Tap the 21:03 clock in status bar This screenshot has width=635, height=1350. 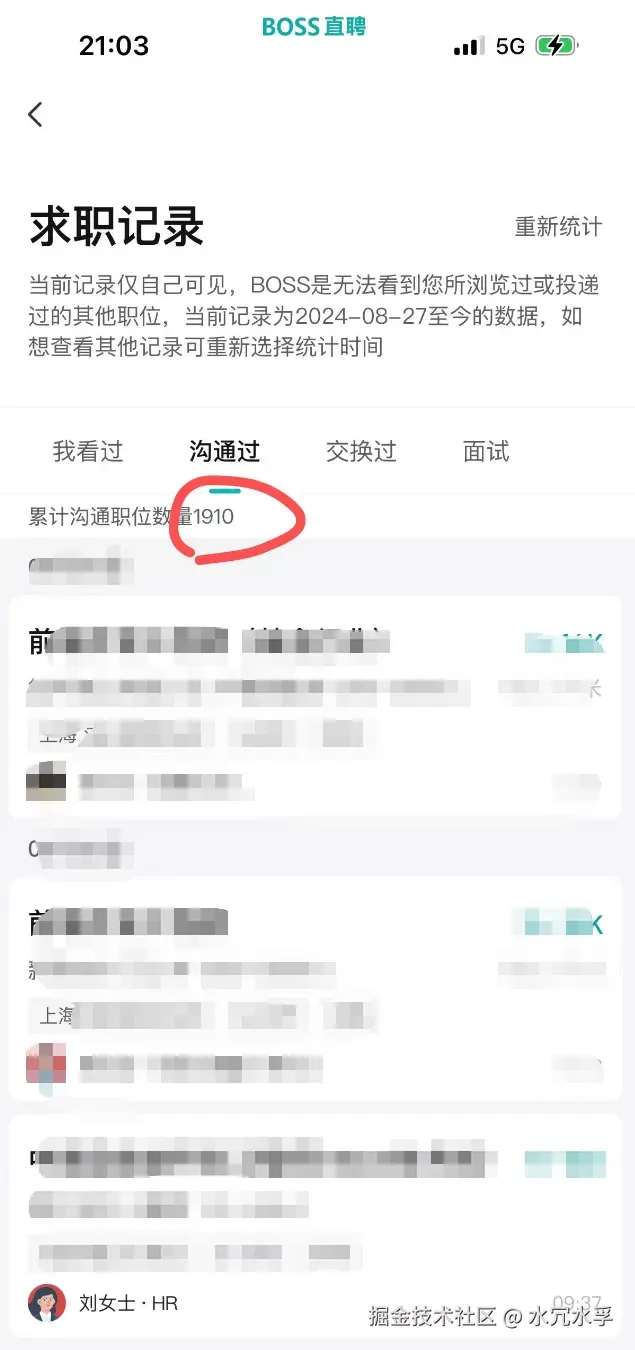(x=114, y=45)
